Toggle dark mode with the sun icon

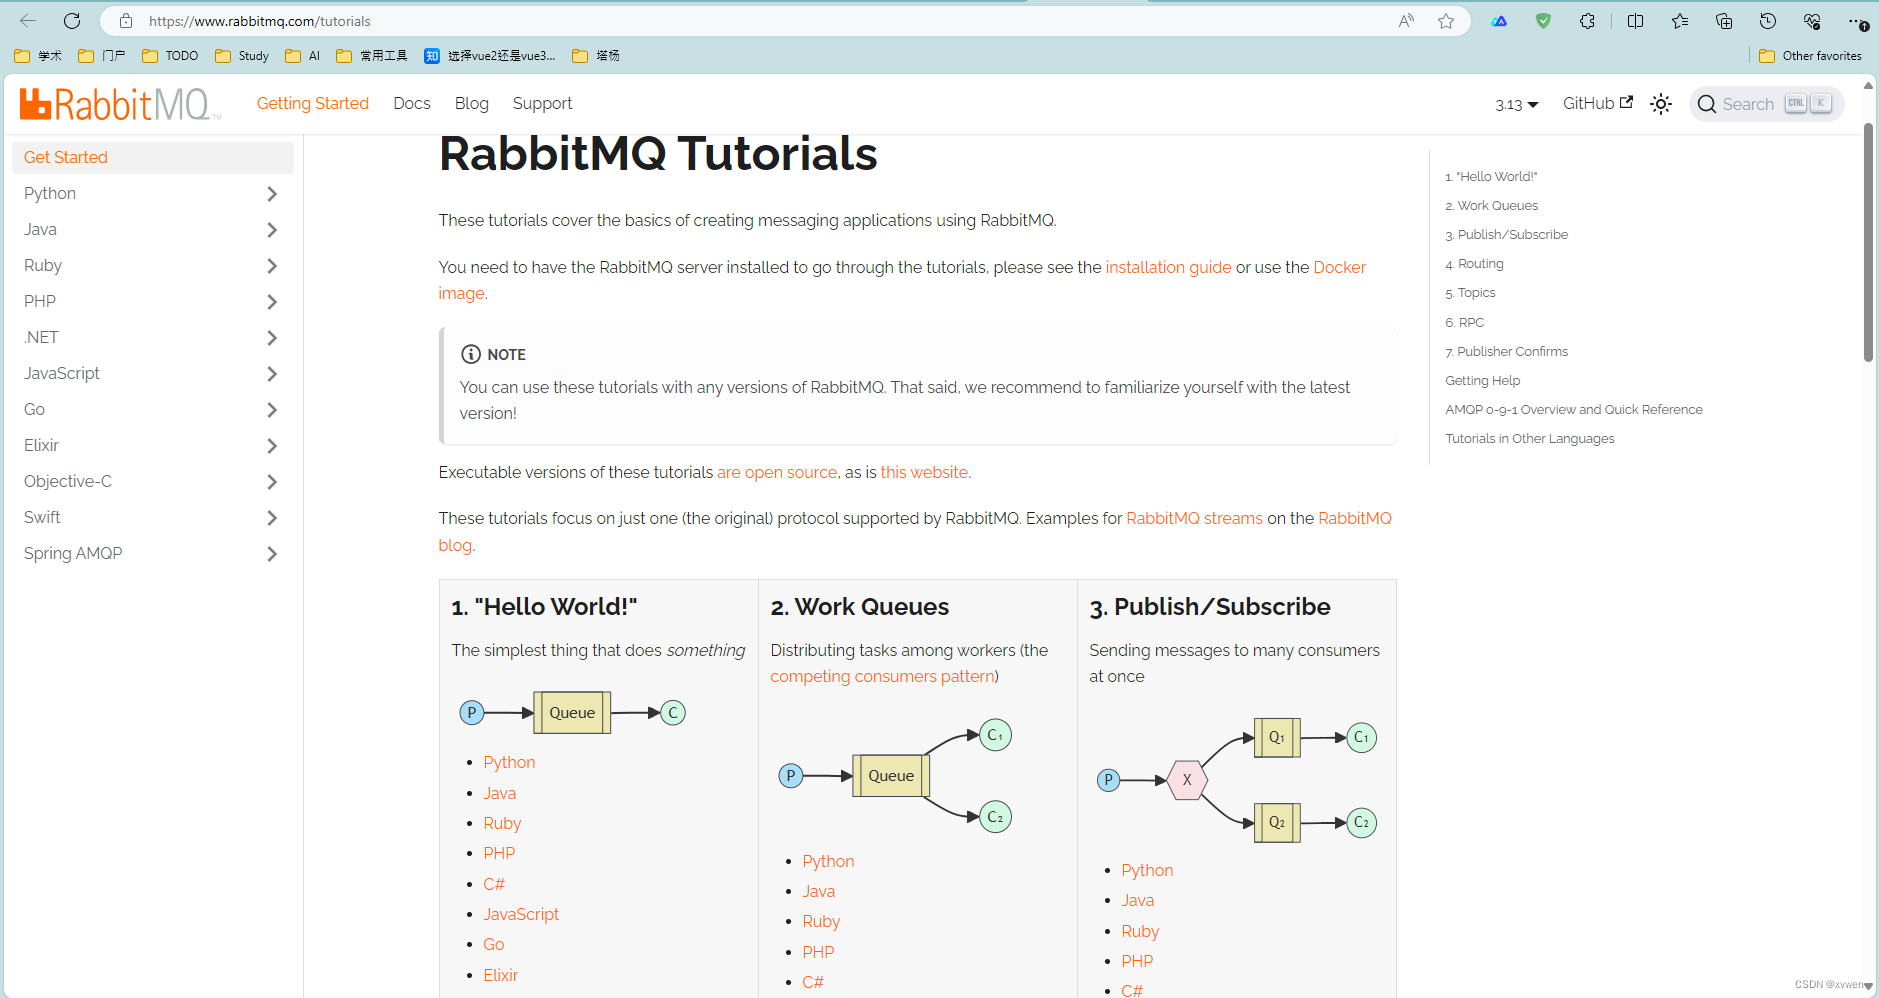[1661, 103]
